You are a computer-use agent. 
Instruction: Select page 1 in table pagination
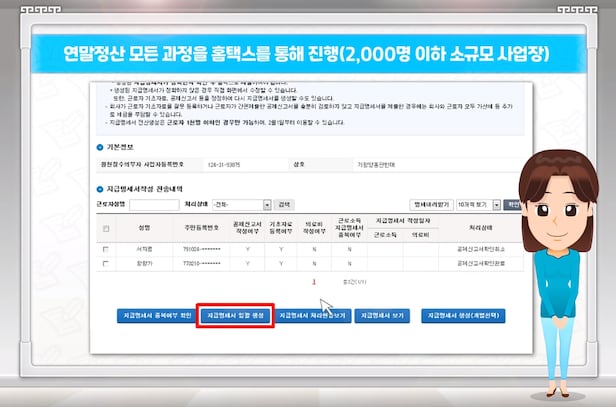click(313, 283)
